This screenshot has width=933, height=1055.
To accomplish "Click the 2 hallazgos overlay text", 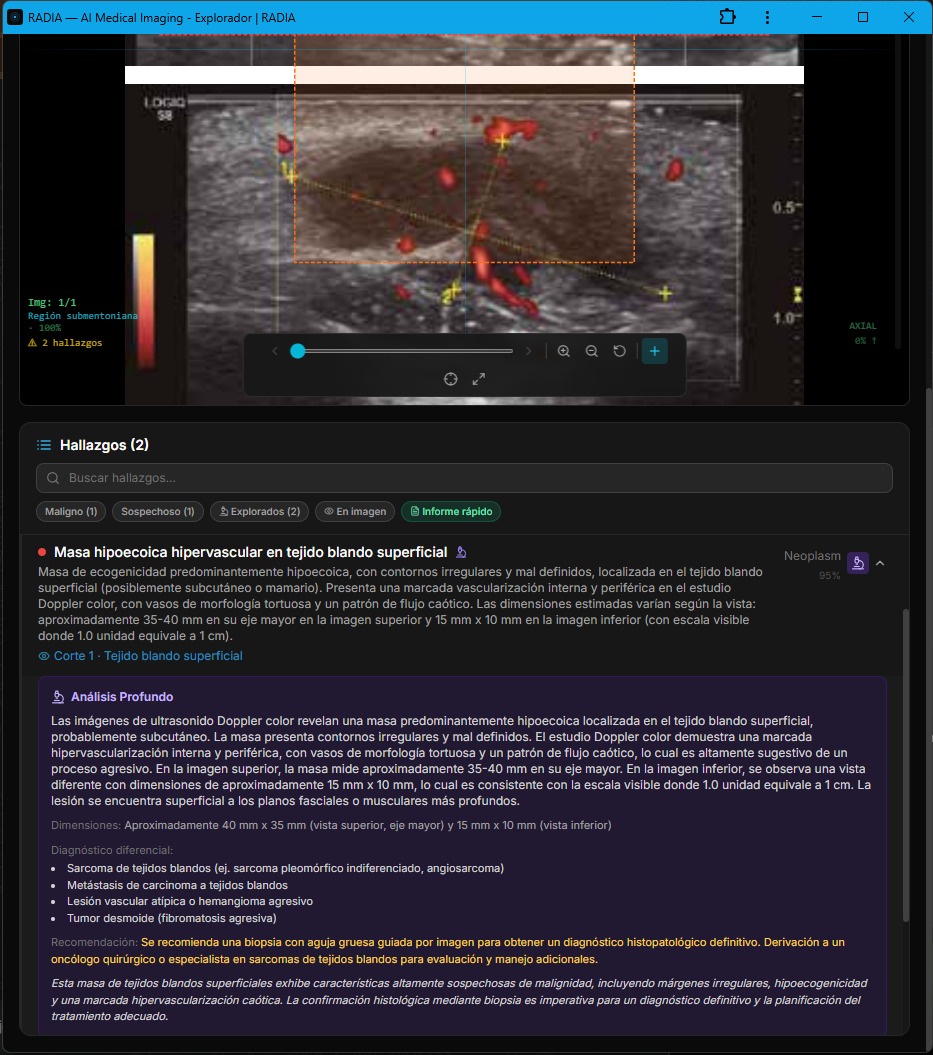I will [72, 342].
